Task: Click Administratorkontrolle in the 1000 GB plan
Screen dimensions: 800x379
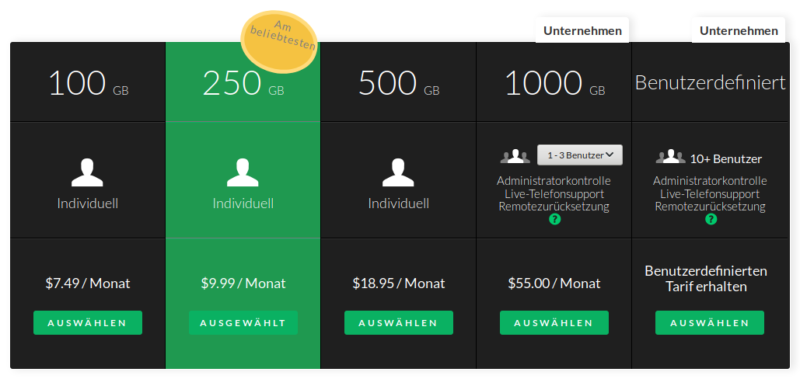Action: [554, 181]
